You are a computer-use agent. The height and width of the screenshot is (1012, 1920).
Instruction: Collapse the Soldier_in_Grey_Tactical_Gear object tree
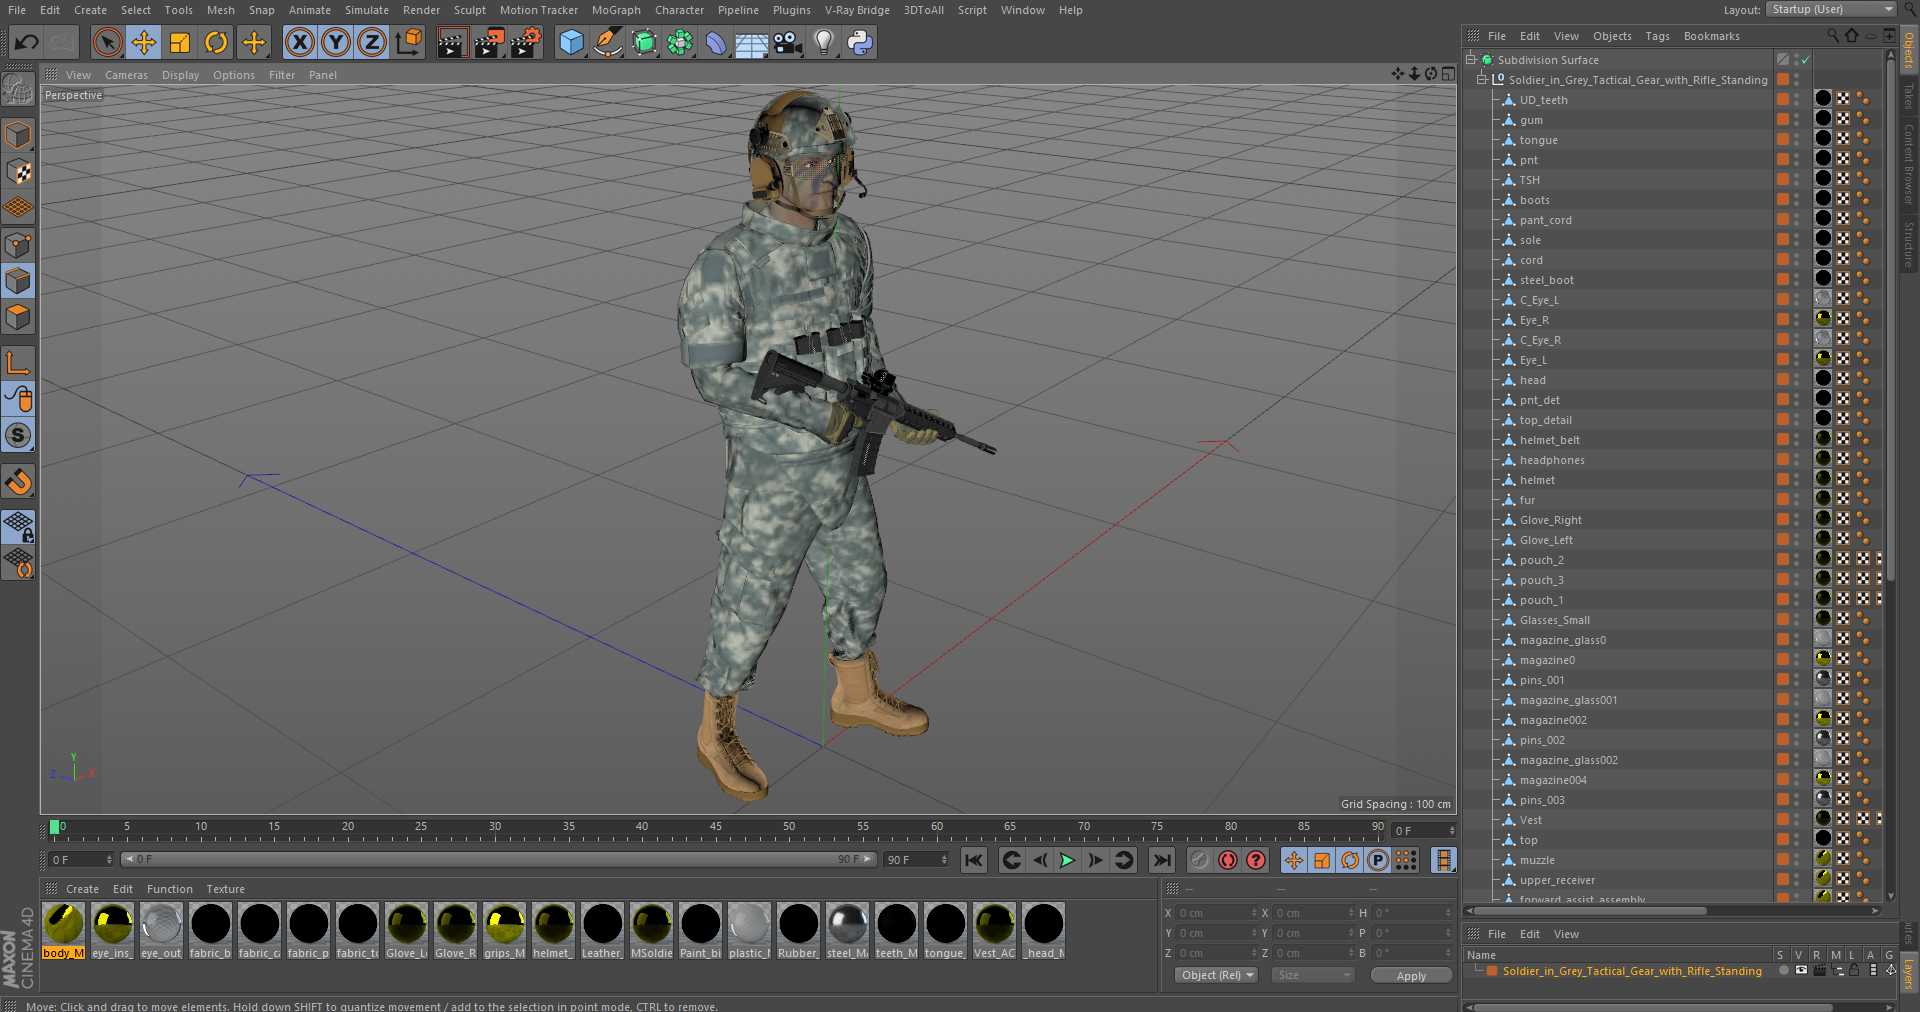(x=1482, y=79)
